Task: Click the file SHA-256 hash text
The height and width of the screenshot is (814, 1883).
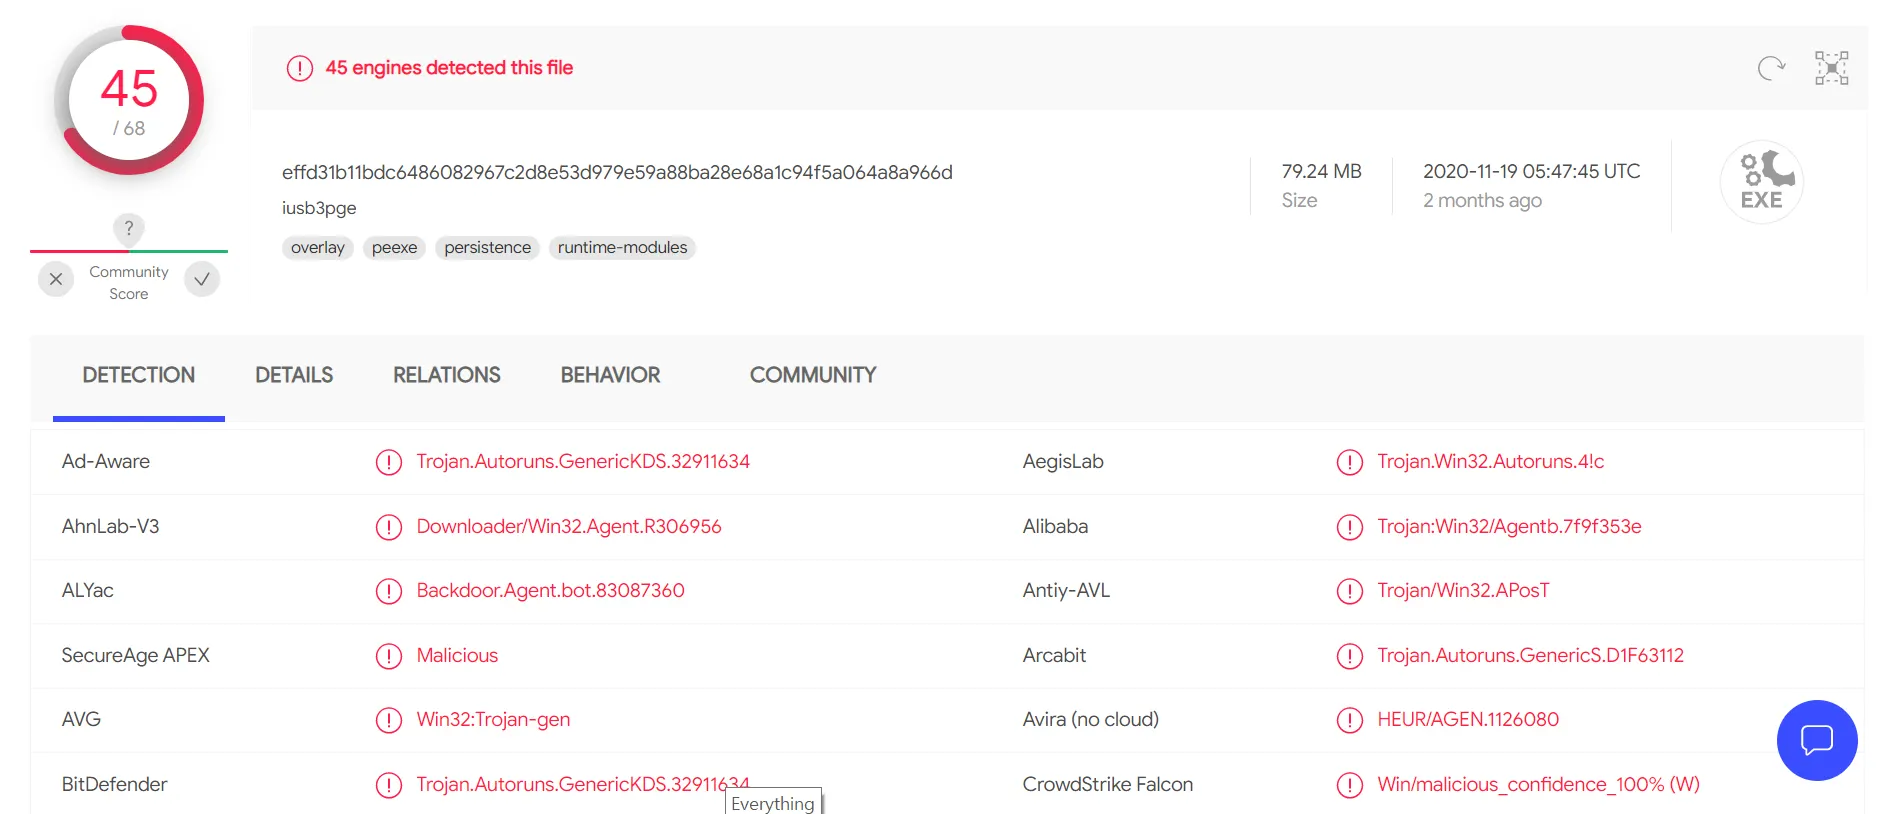Action: pyautogui.click(x=616, y=172)
